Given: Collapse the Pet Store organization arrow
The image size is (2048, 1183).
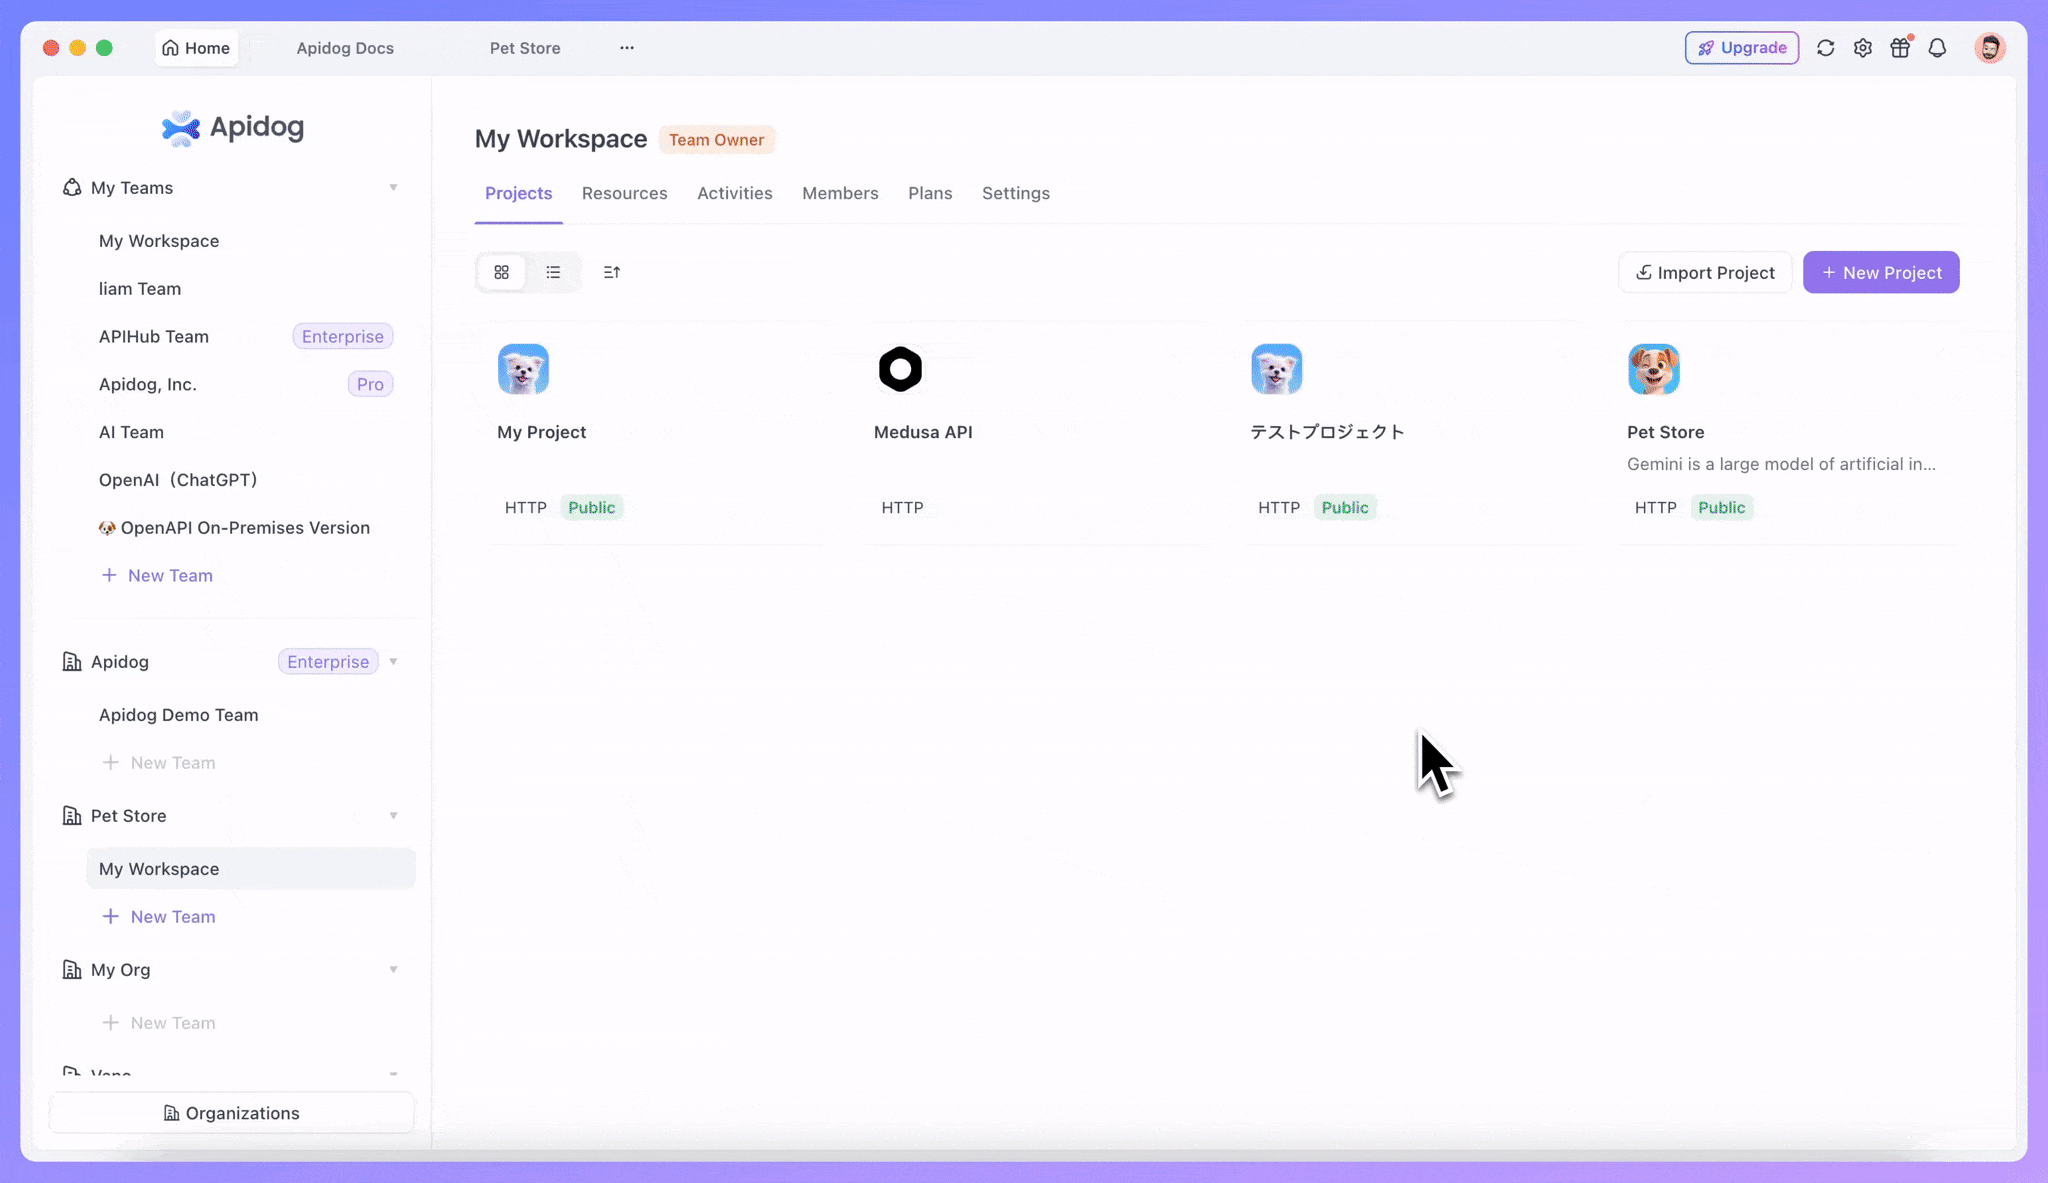Looking at the screenshot, I should click(393, 816).
